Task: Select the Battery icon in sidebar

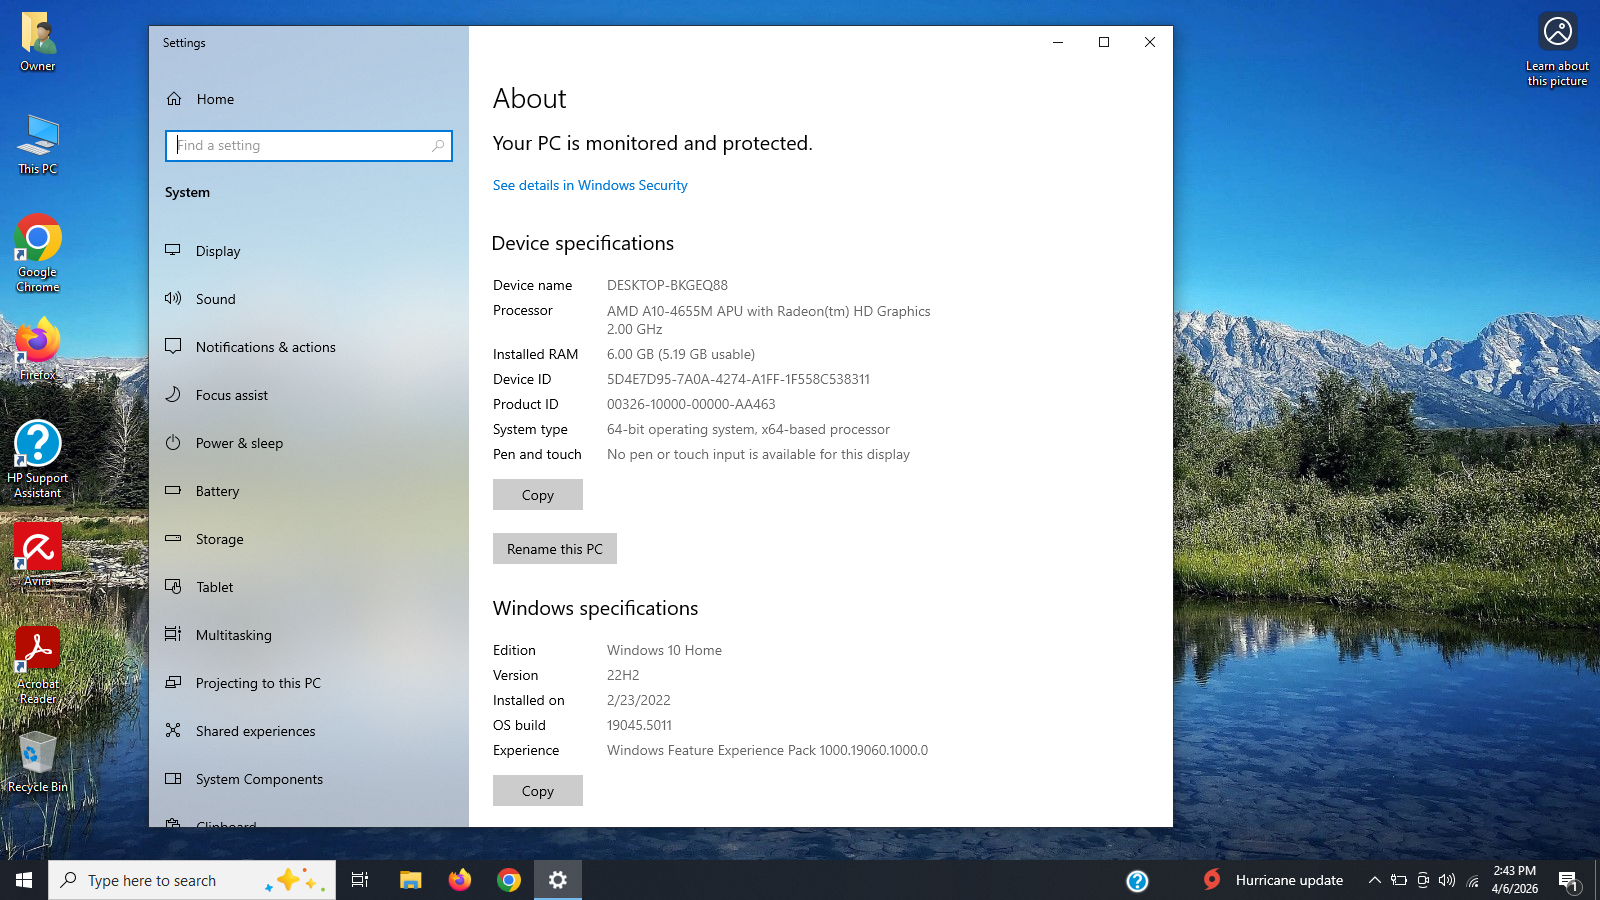Action: point(173,491)
